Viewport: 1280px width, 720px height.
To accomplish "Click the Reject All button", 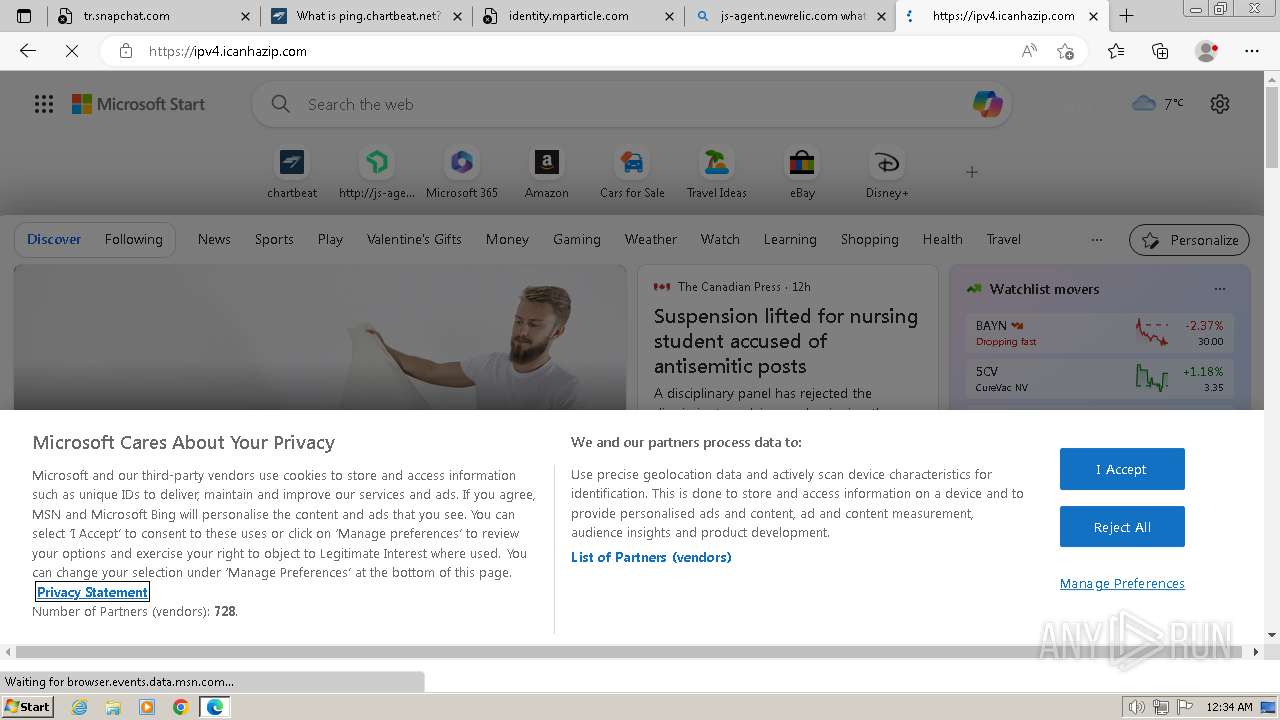I will [x=1122, y=527].
